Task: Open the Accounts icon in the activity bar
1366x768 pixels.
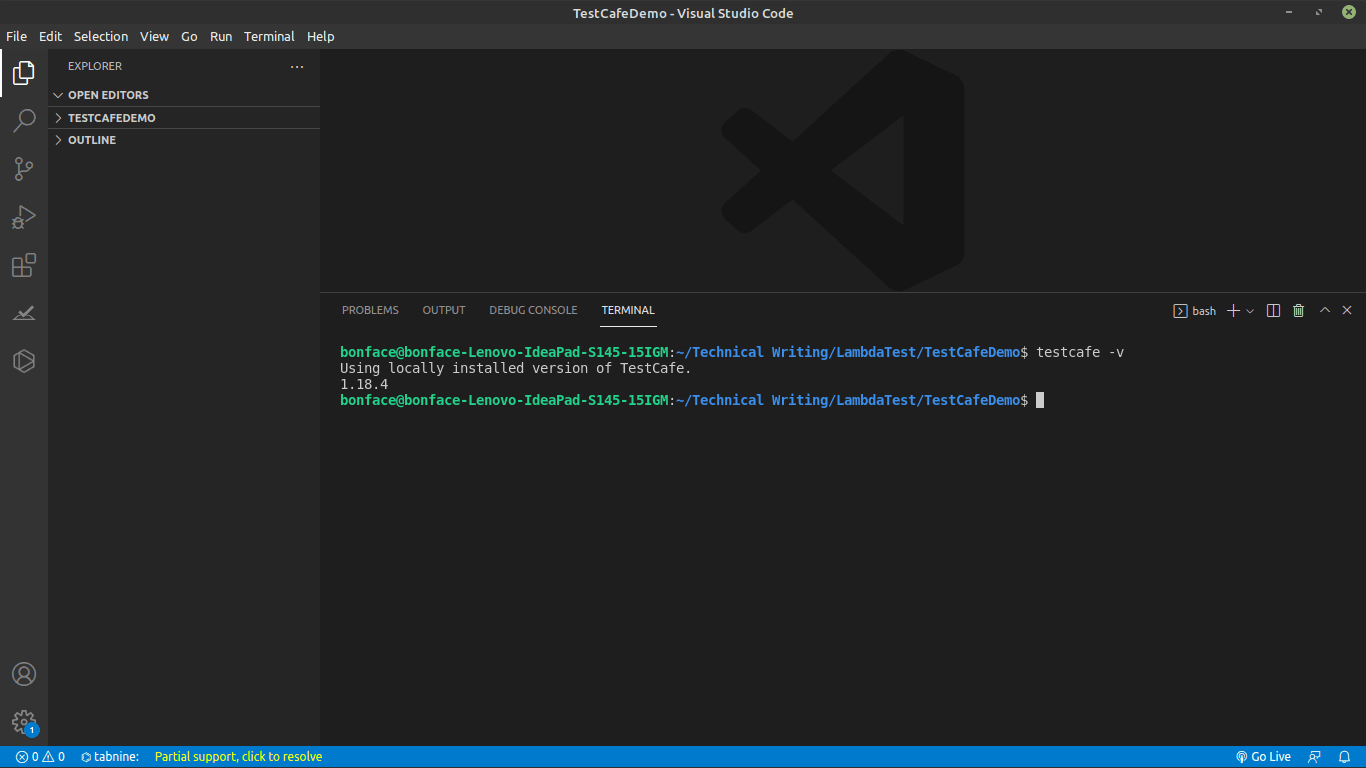Action: [23, 674]
